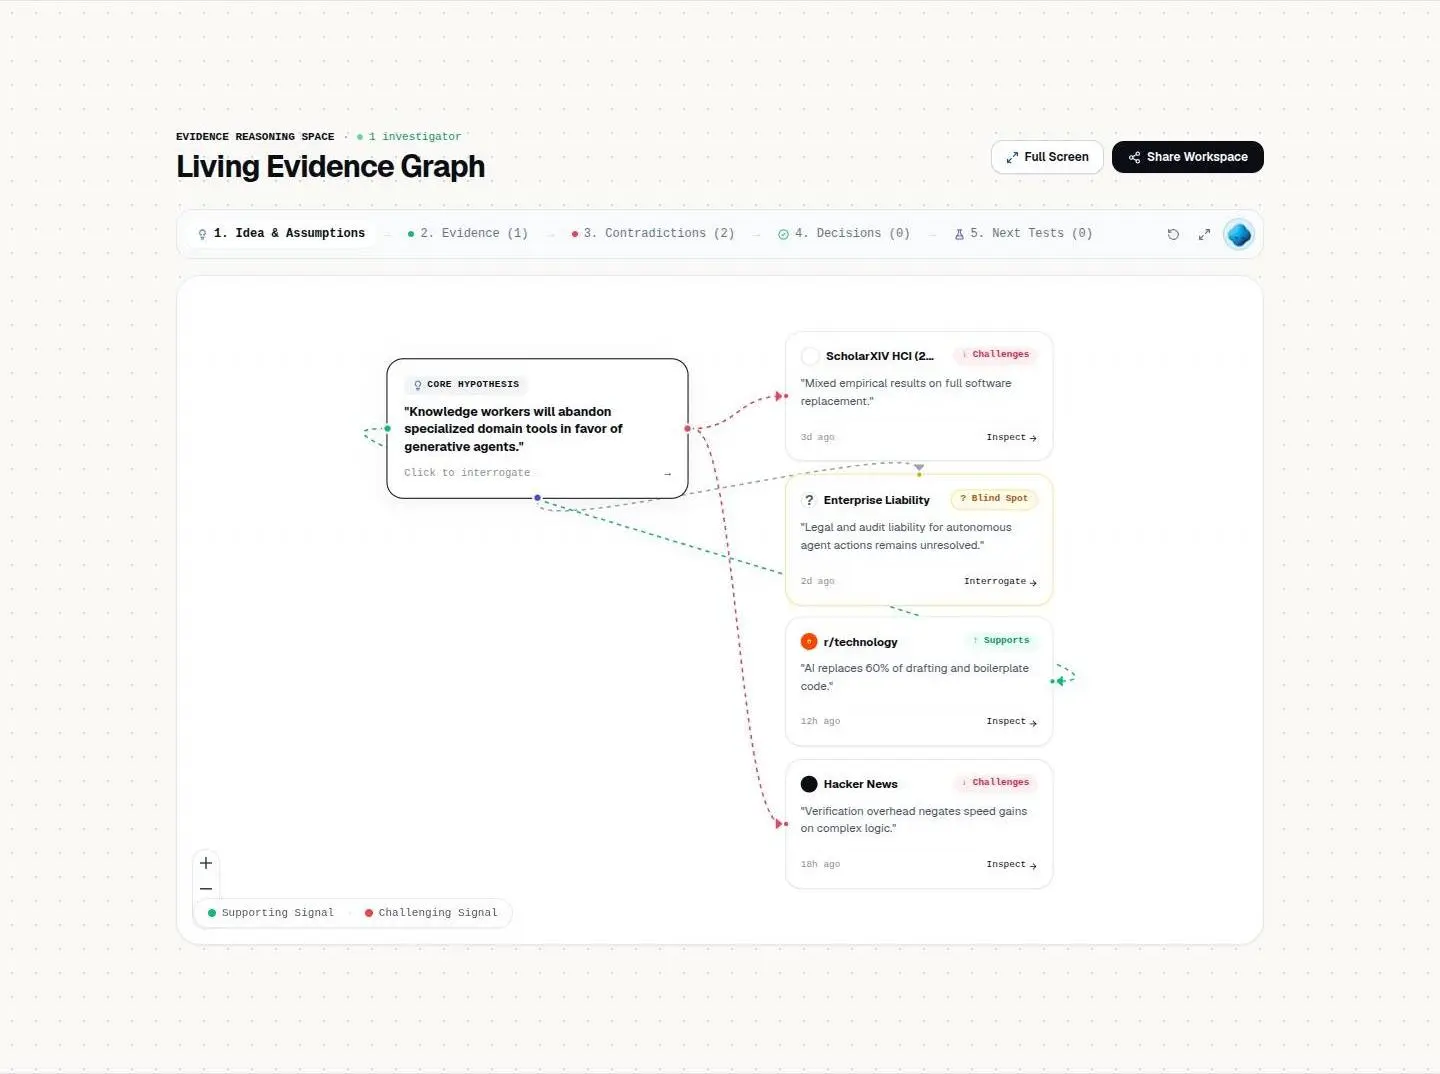Select the 4. Decisions (0) step

tap(844, 233)
